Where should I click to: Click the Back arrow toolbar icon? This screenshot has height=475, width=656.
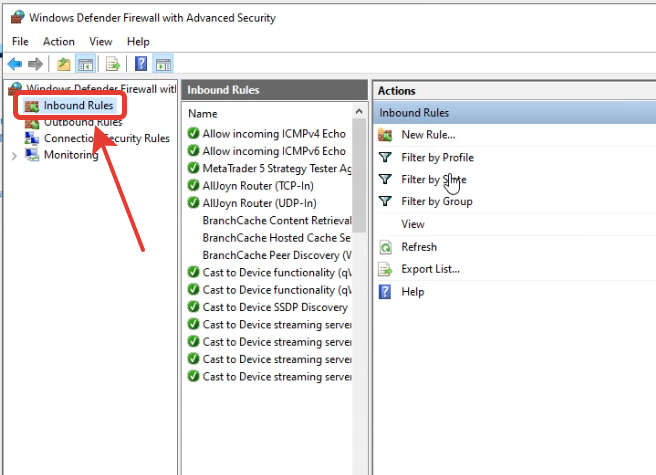(15, 64)
